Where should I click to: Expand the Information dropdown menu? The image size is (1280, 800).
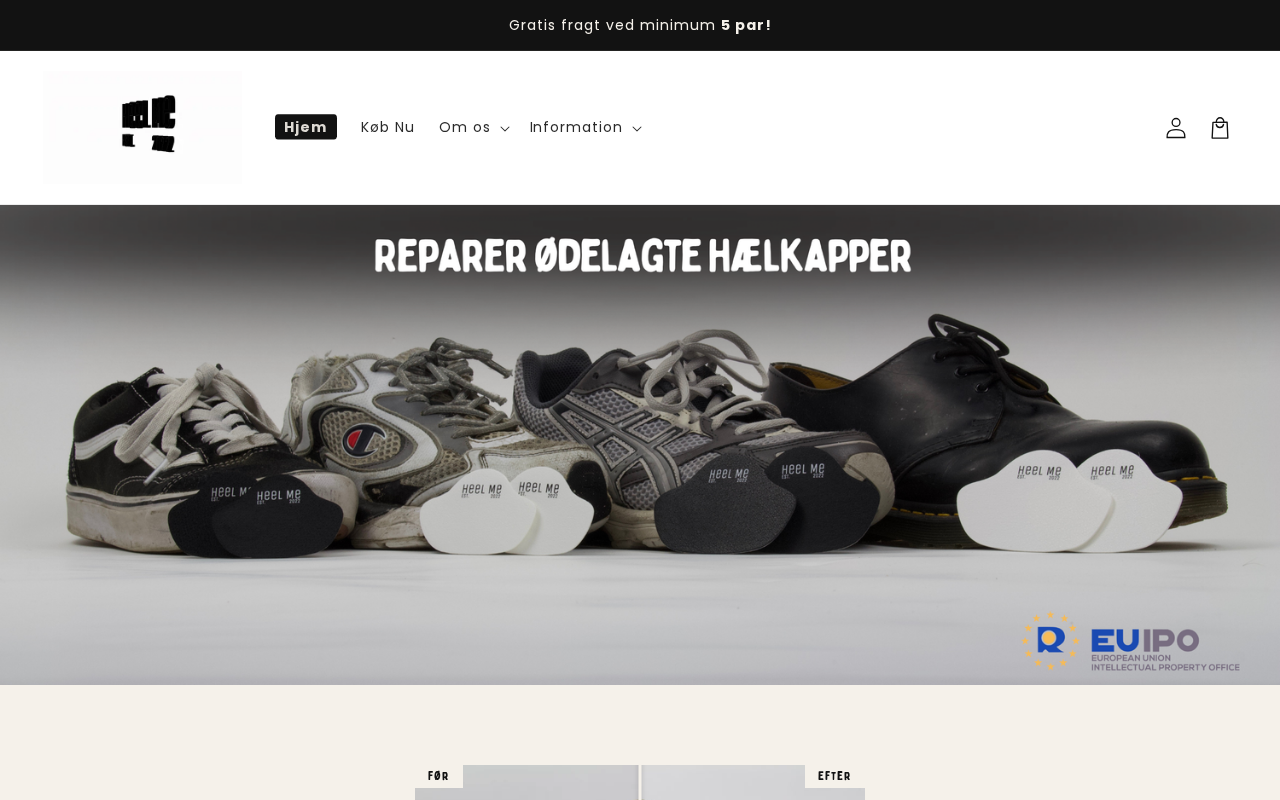585,127
